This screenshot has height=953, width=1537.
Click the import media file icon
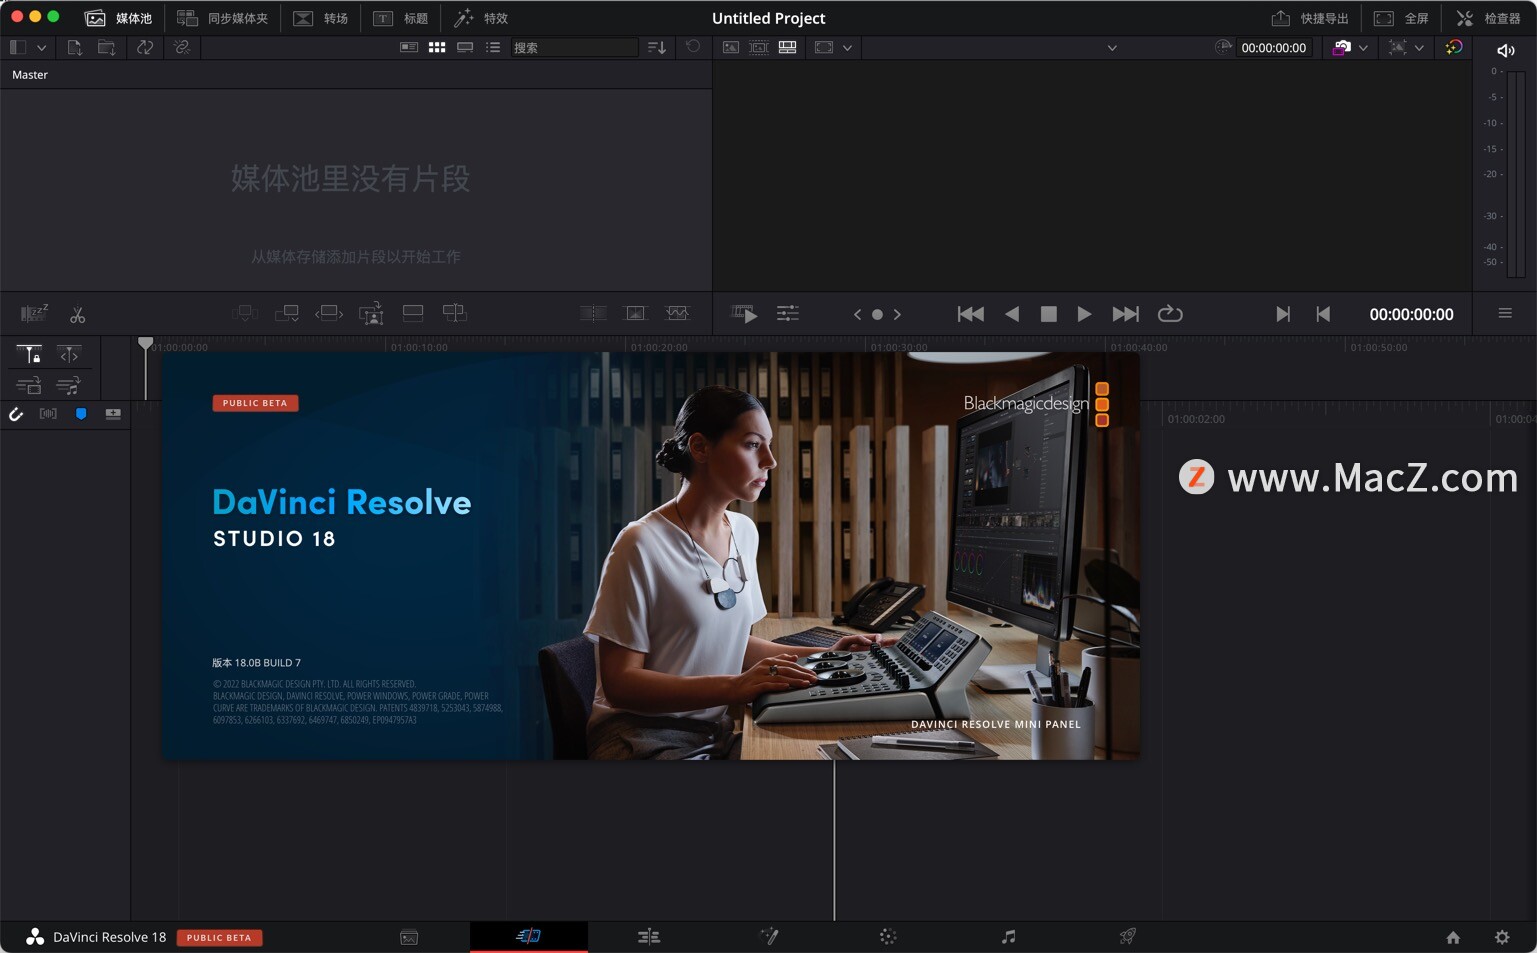(74, 47)
